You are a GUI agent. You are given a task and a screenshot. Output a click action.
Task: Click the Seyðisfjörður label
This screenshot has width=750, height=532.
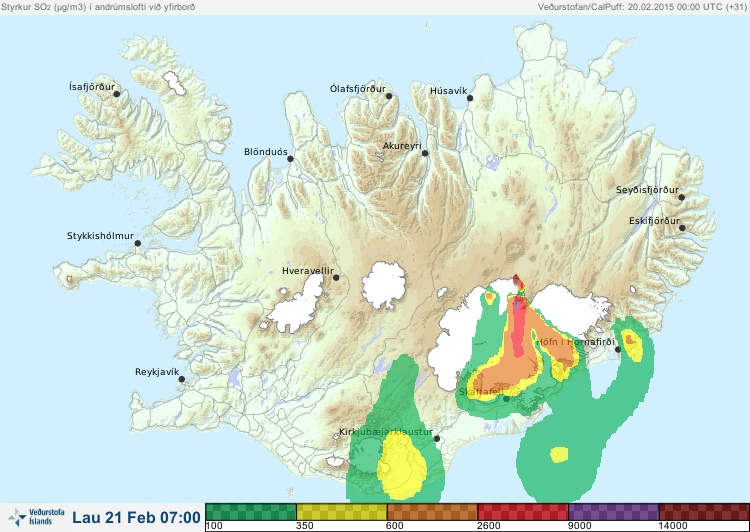point(647,190)
